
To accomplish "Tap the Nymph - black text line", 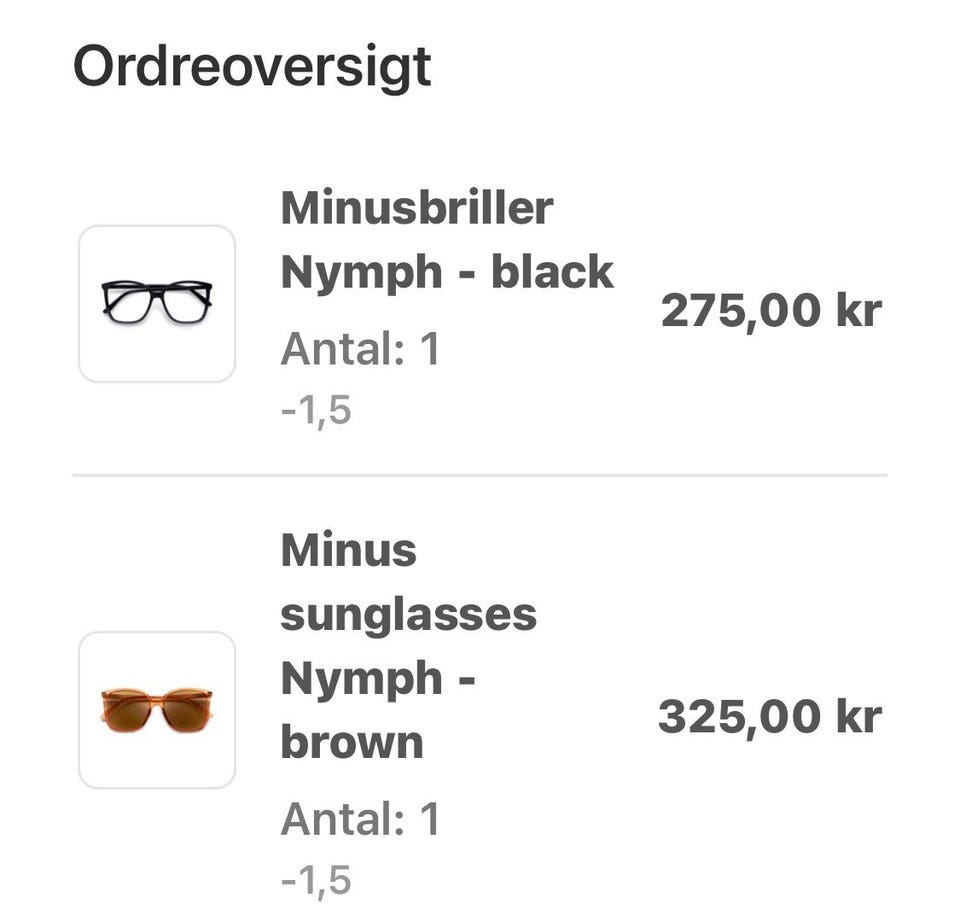I will tap(446, 272).
